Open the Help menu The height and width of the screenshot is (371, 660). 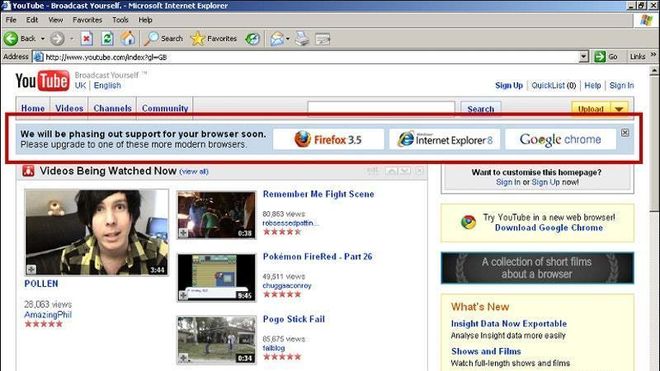coord(145,20)
